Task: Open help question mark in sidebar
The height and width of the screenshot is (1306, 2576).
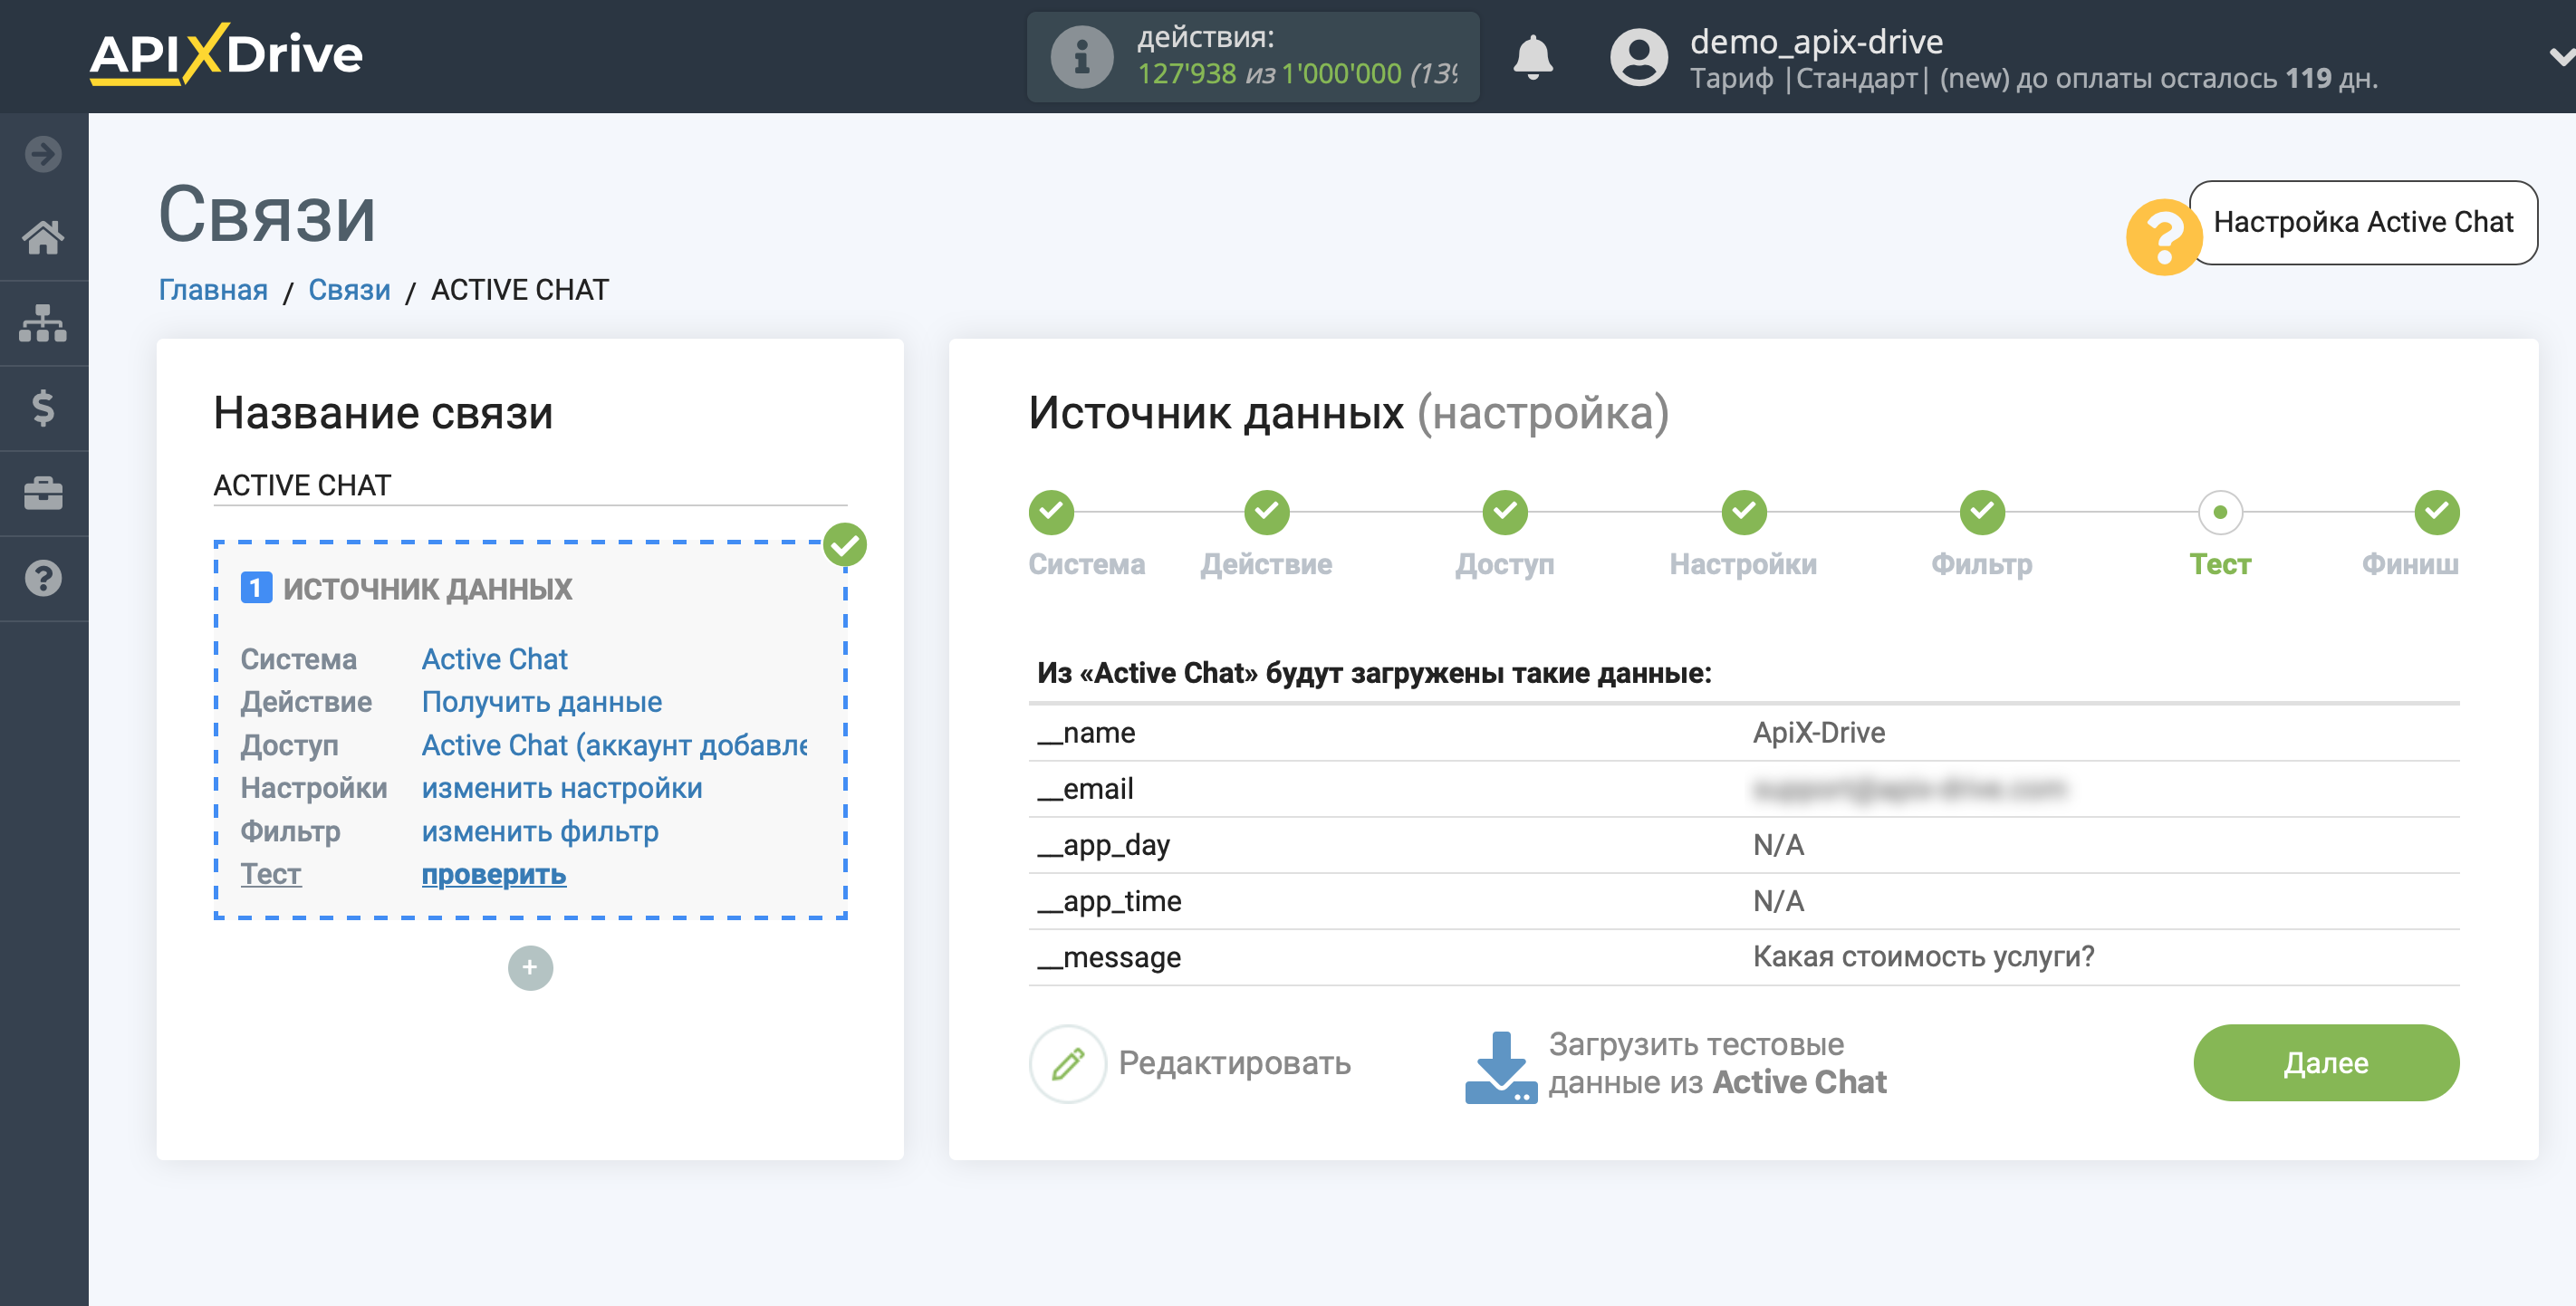Action: pyautogui.click(x=43, y=578)
